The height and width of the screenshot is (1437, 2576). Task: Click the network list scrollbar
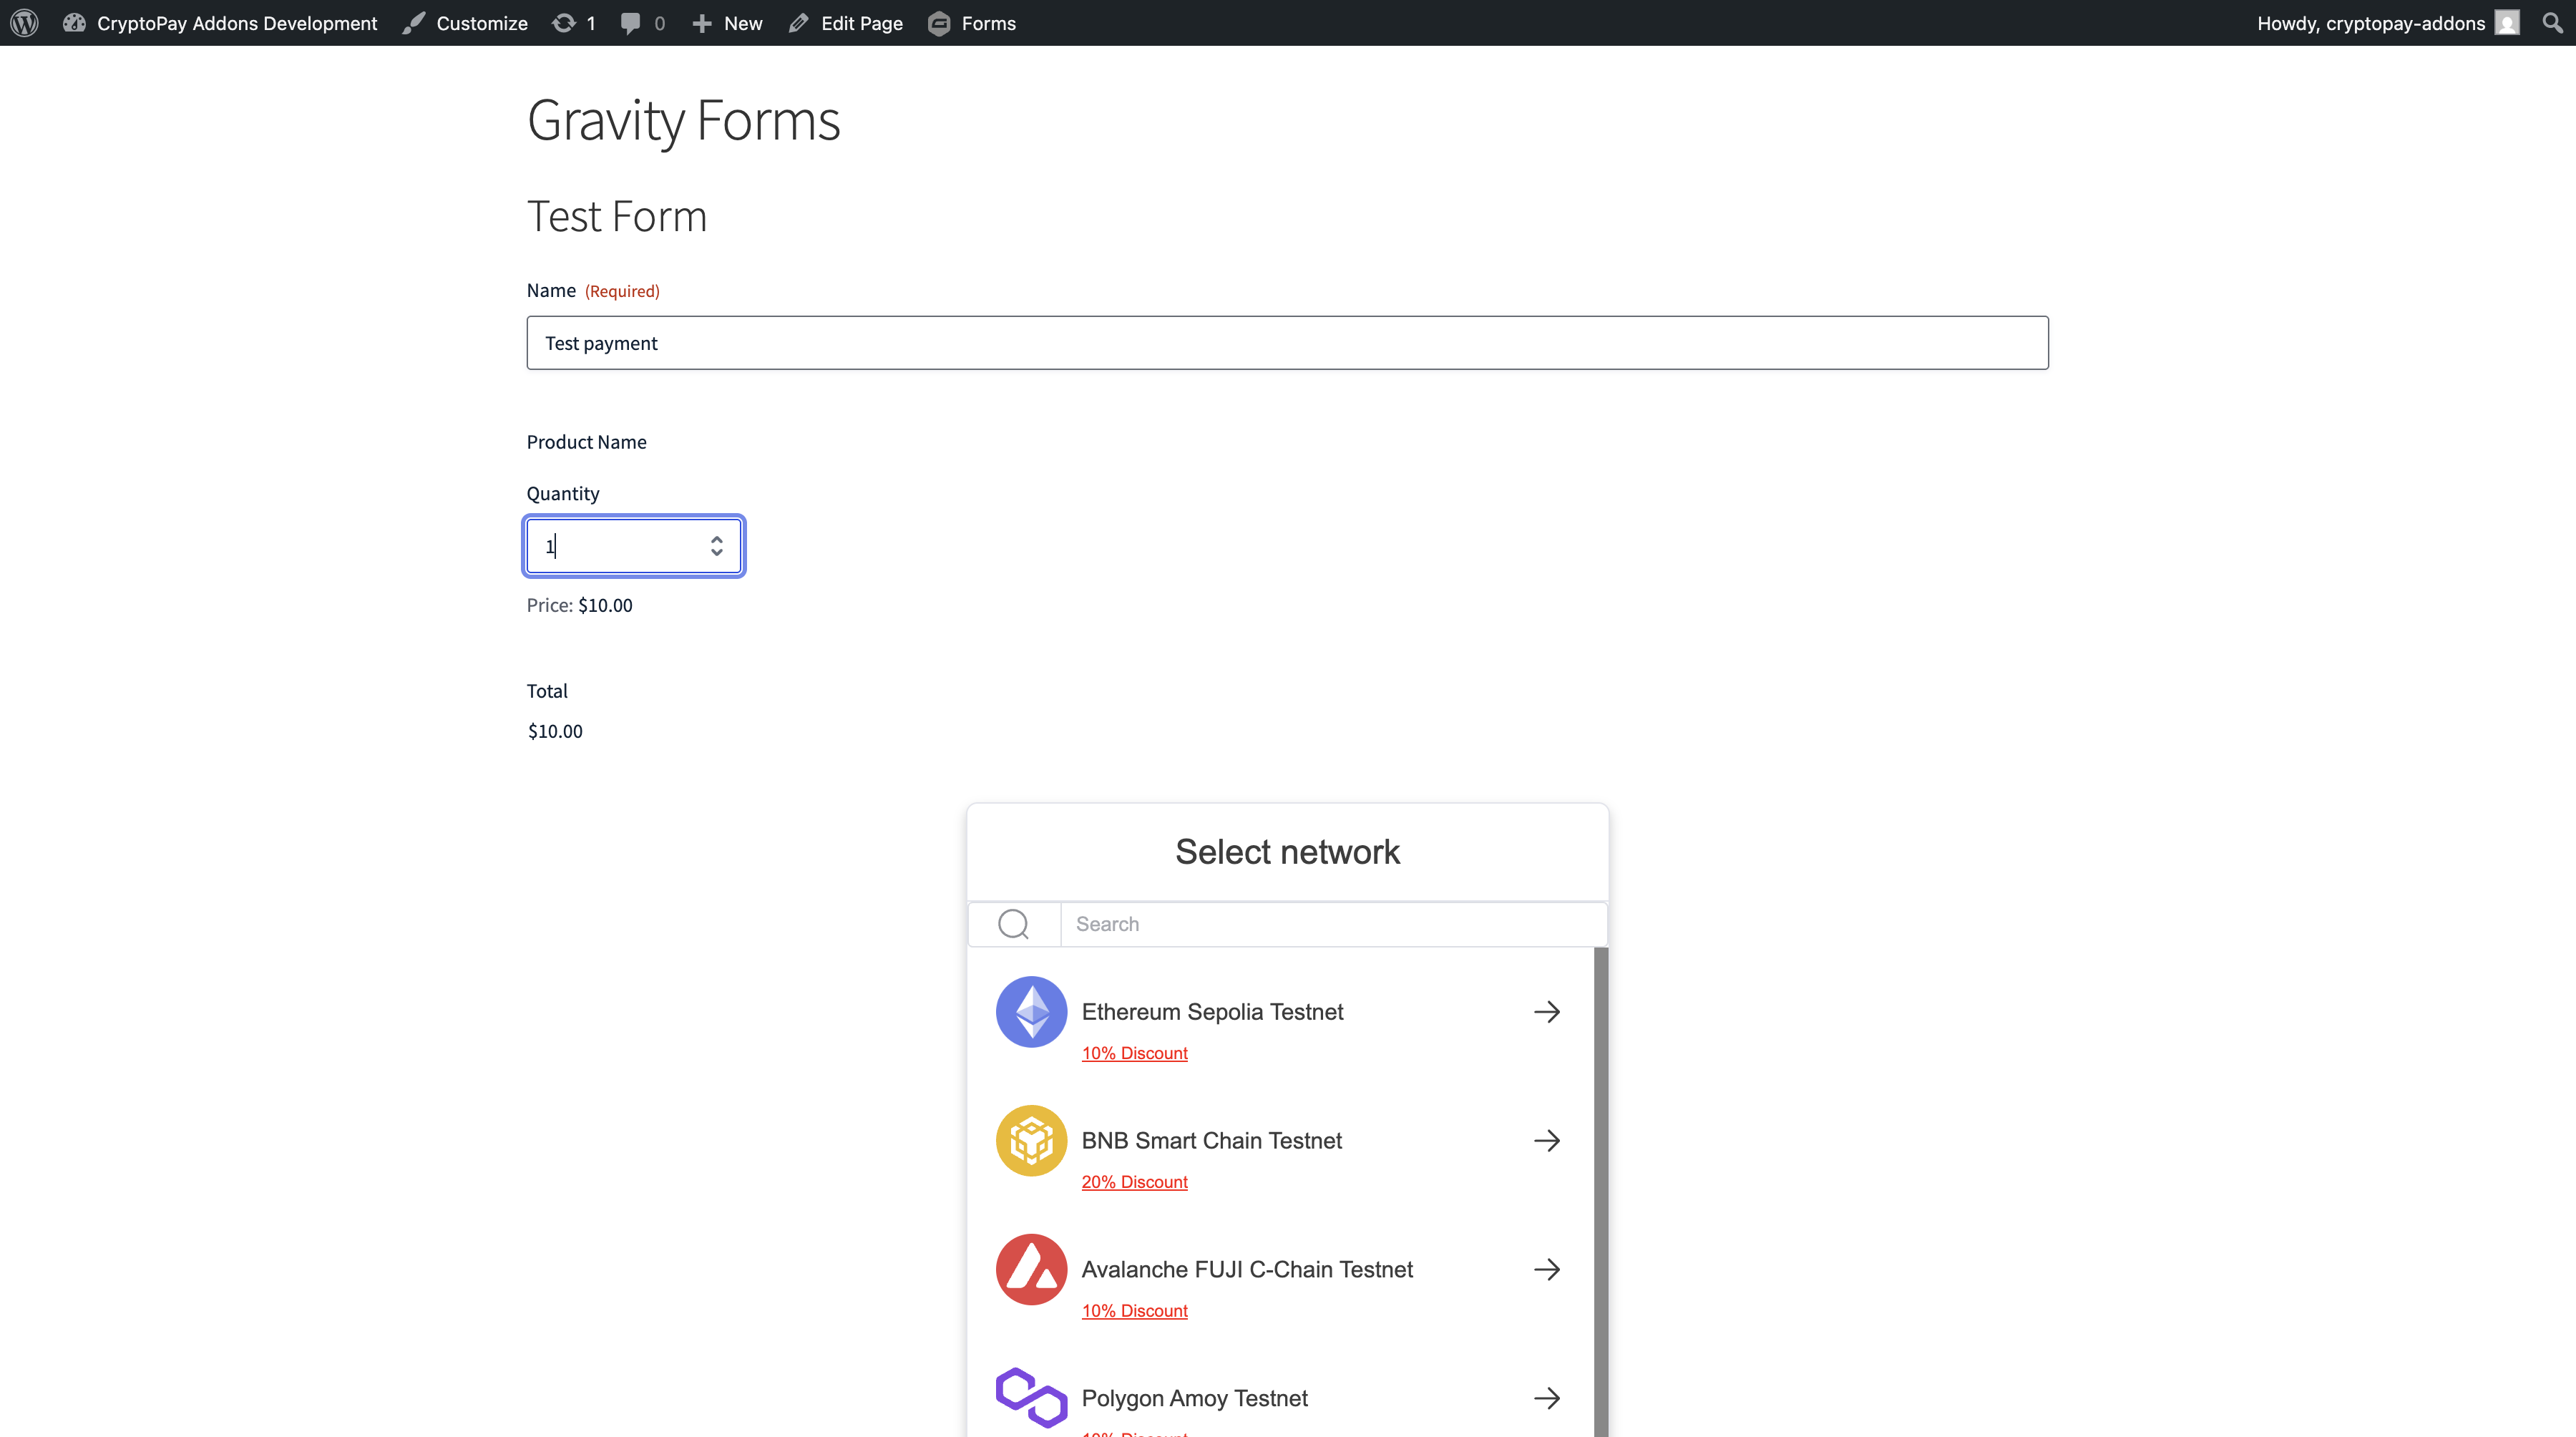[1600, 1190]
